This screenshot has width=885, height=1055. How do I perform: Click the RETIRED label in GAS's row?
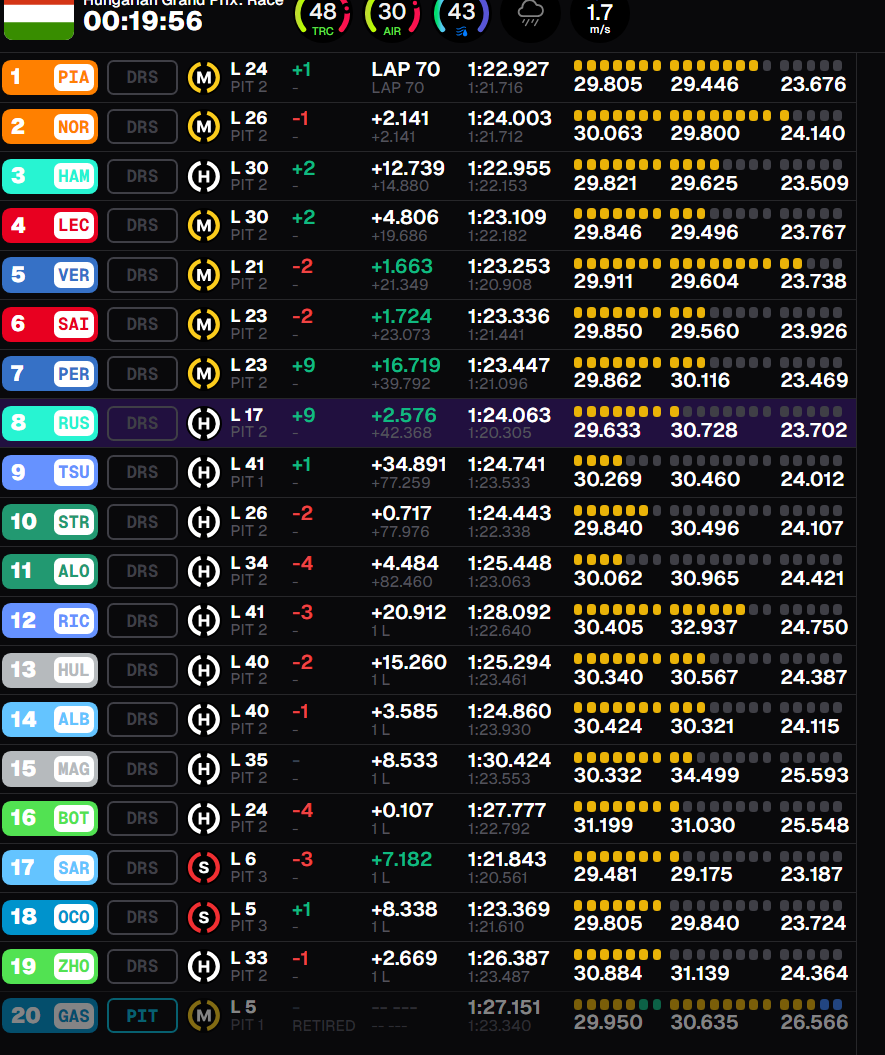pos(324,1025)
